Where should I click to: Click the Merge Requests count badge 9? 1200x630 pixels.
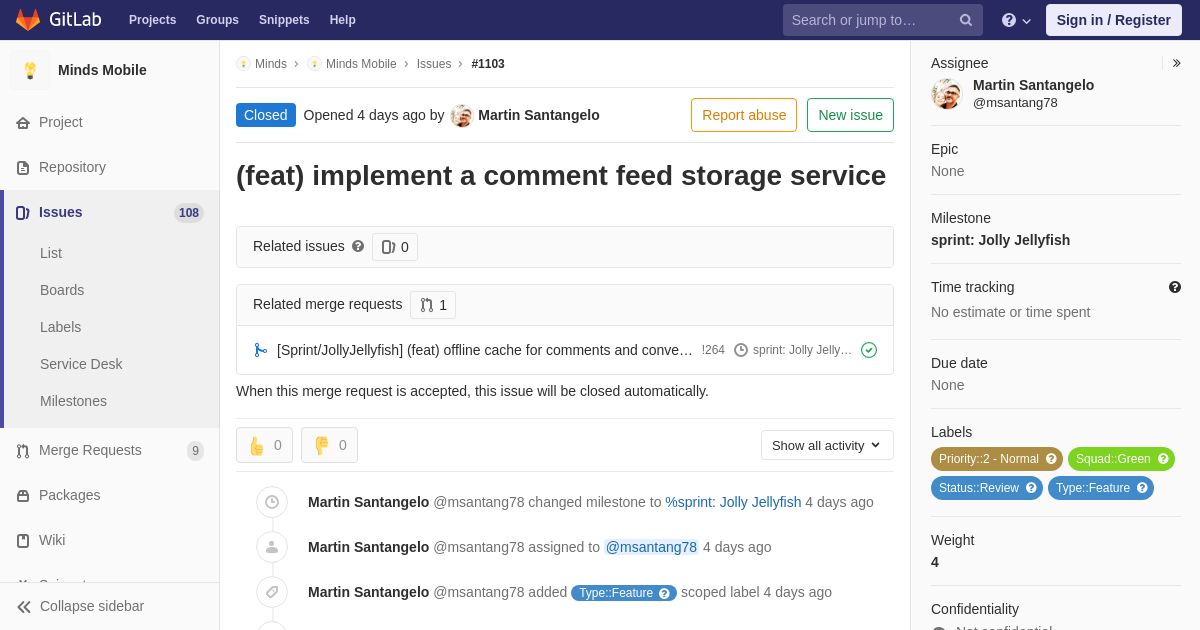(195, 451)
